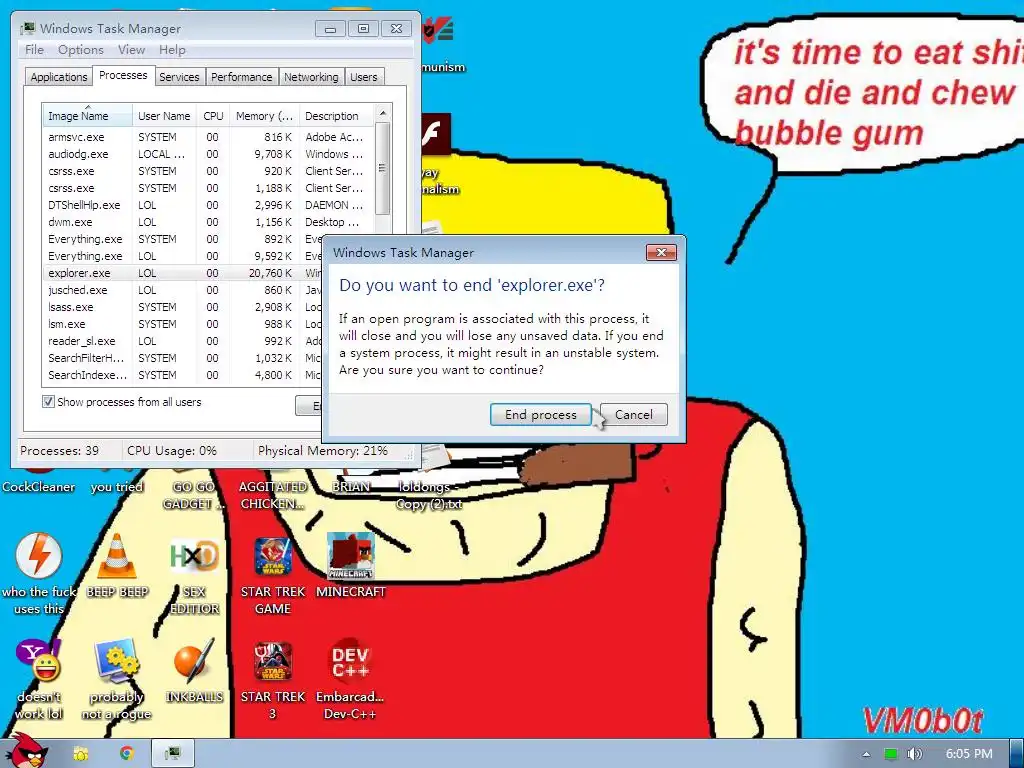1024x768 pixels.
Task: Open the pinned Explorer folder taskbar icon
Action: coord(81,754)
